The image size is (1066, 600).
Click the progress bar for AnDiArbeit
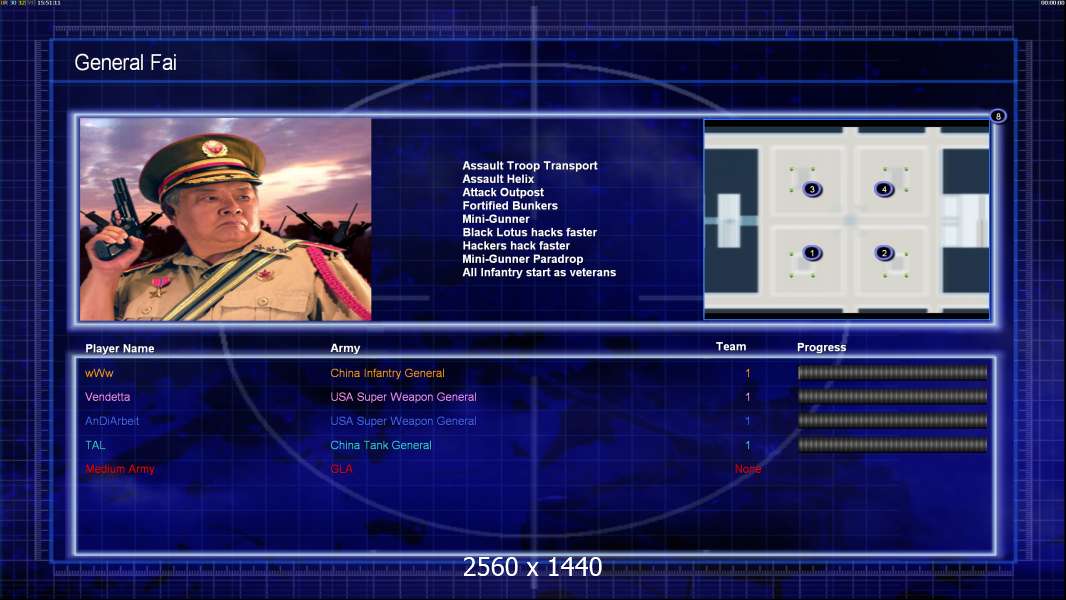[892, 421]
